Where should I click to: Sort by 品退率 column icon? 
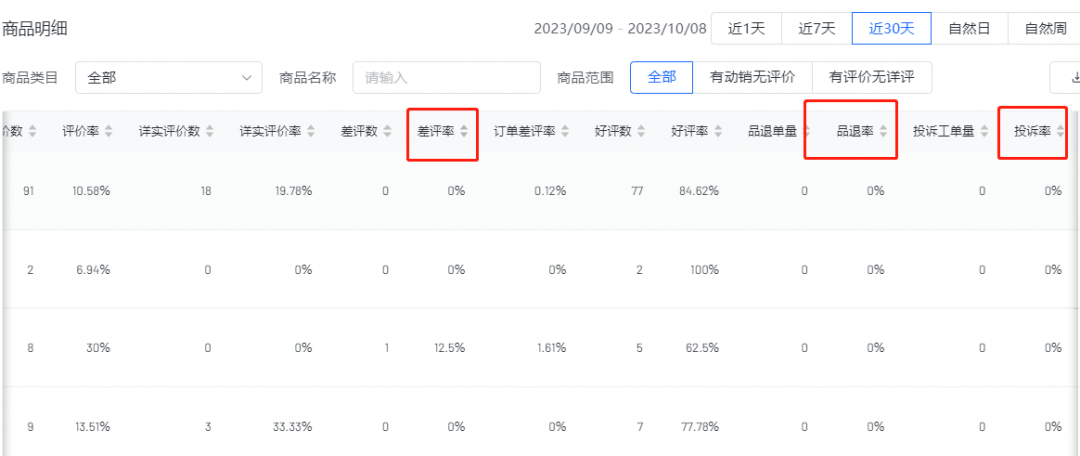click(x=882, y=131)
